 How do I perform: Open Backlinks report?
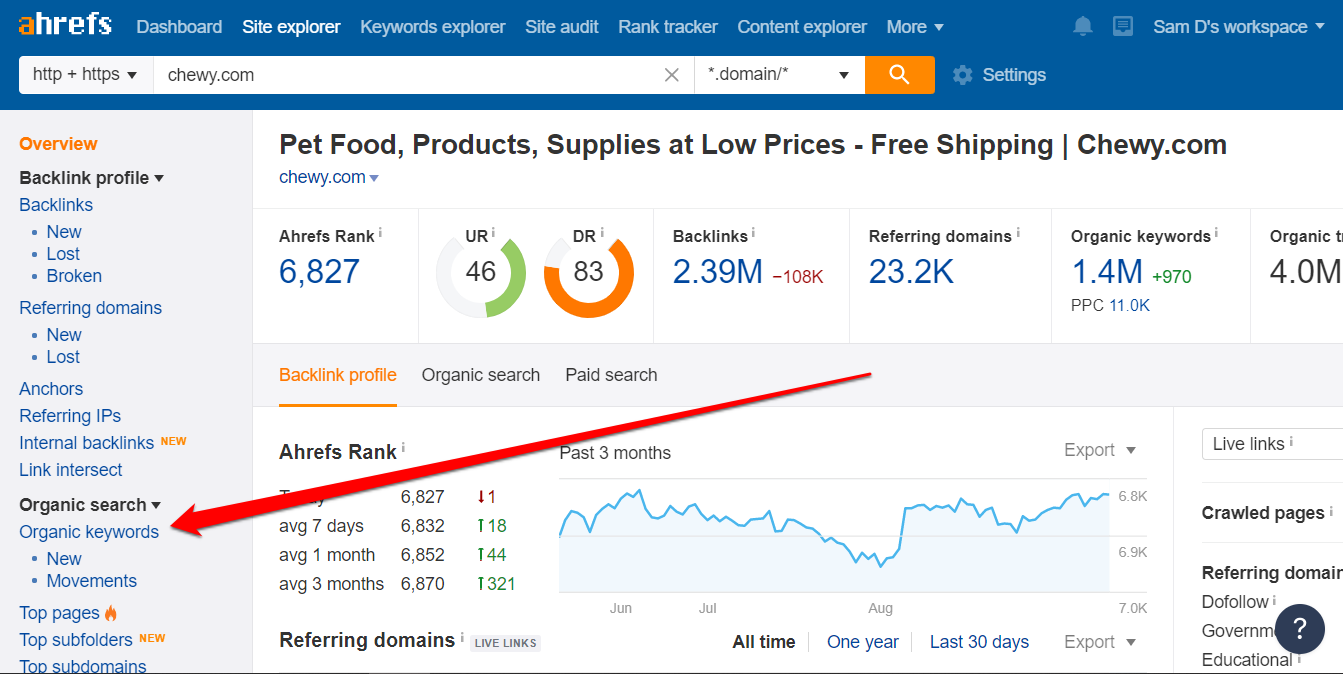click(56, 205)
